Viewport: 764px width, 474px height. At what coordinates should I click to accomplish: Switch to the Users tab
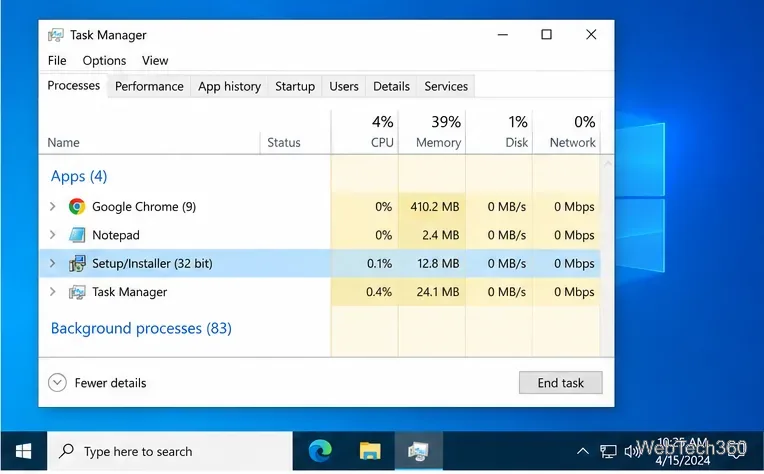[x=344, y=86]
